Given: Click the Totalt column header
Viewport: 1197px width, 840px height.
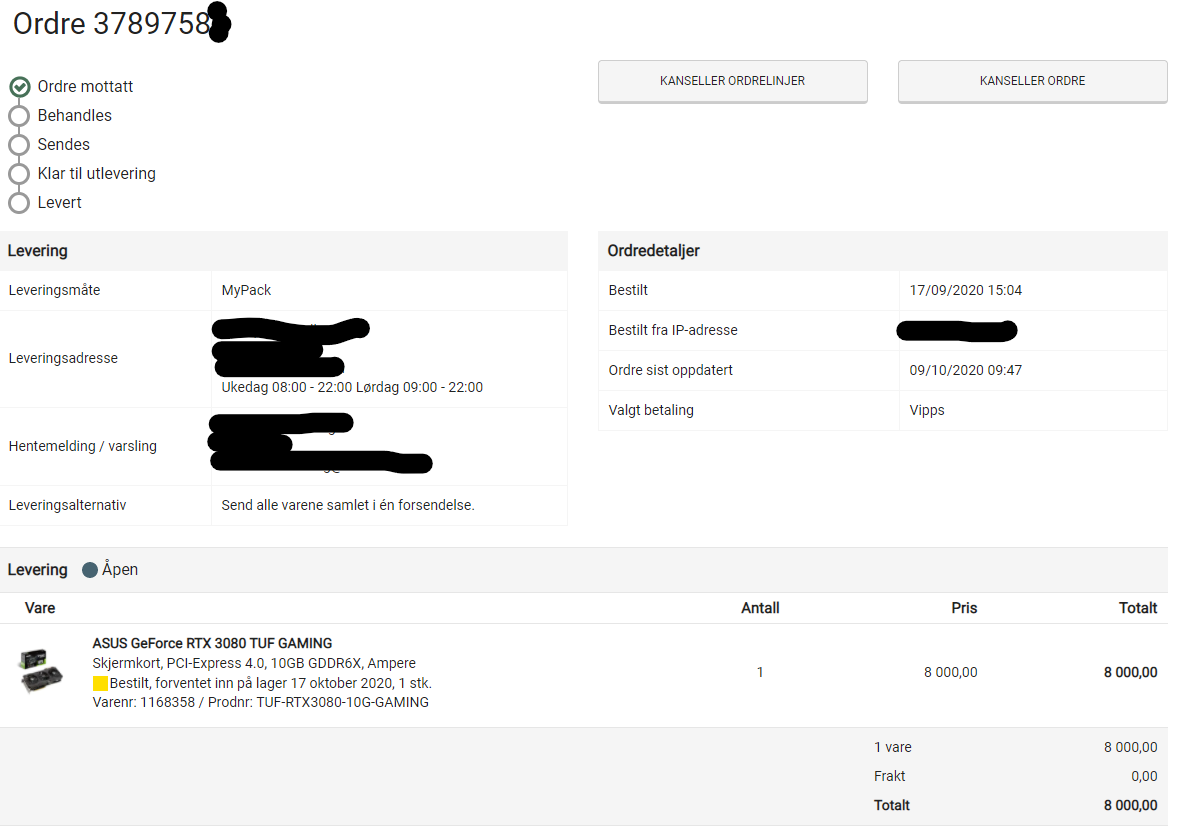Looking at the screenshot, I should pyautogui.click(x=1137, y=608).
